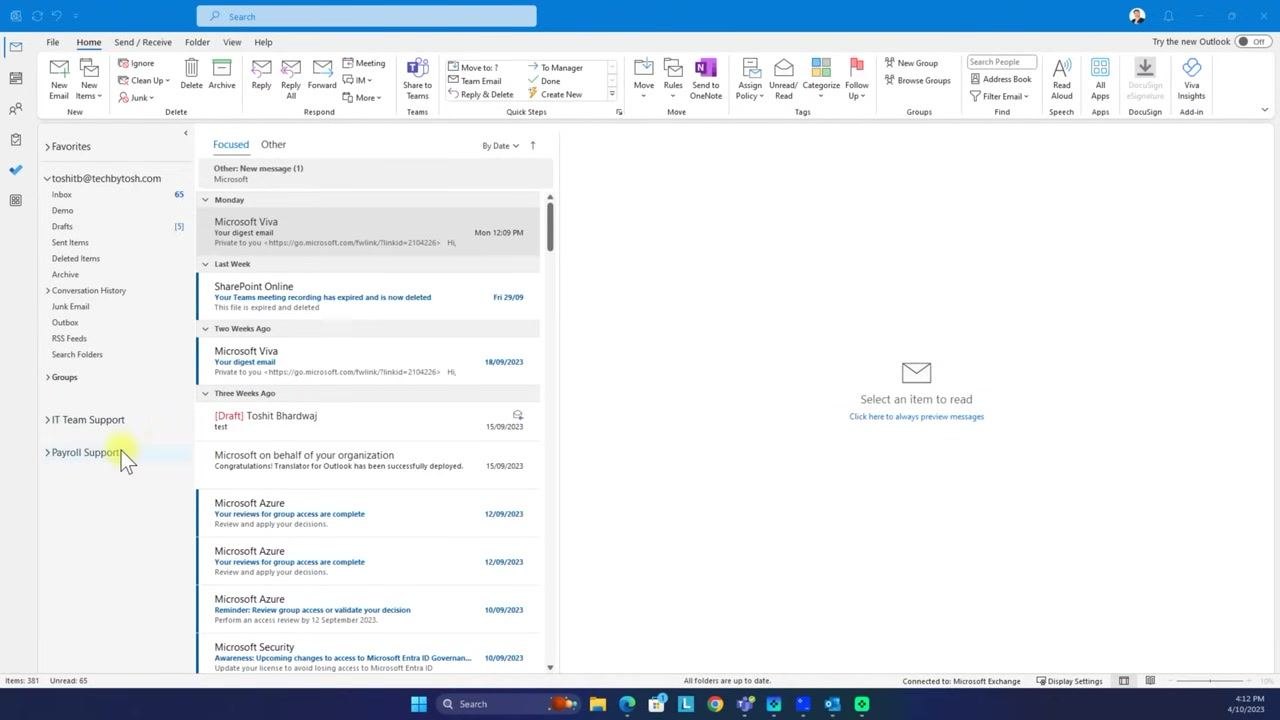
Task: Open File Explorer from taskbar
Action: 597,704
